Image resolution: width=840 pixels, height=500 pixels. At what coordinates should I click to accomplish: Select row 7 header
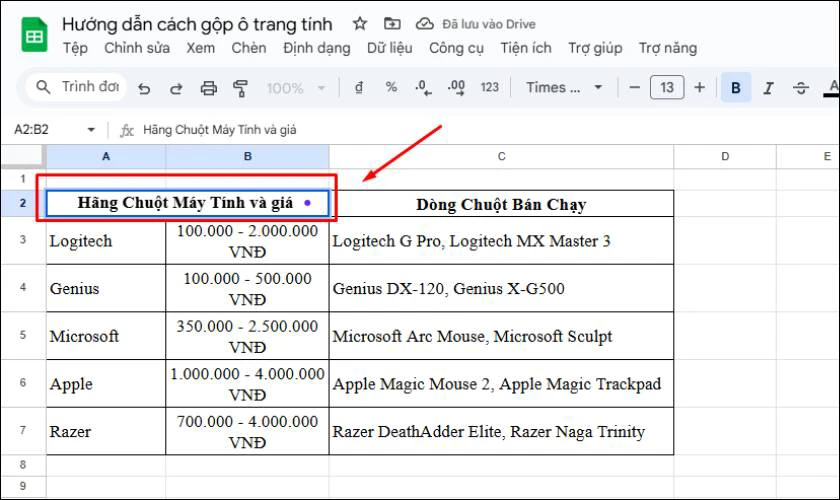click(x=23, y=430)
